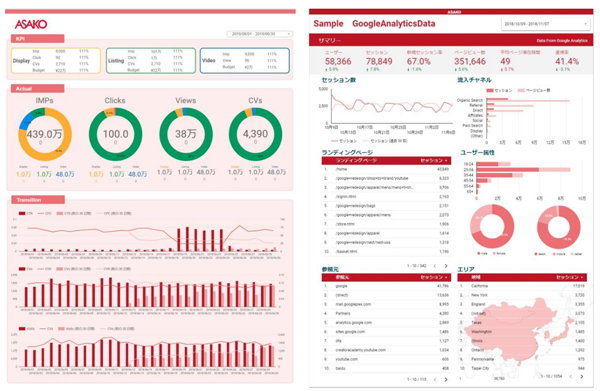Click the mobile legend item under device donut
Image resolution: width=600 pixels, height=391 pixels.
click(x=559, y=254)
